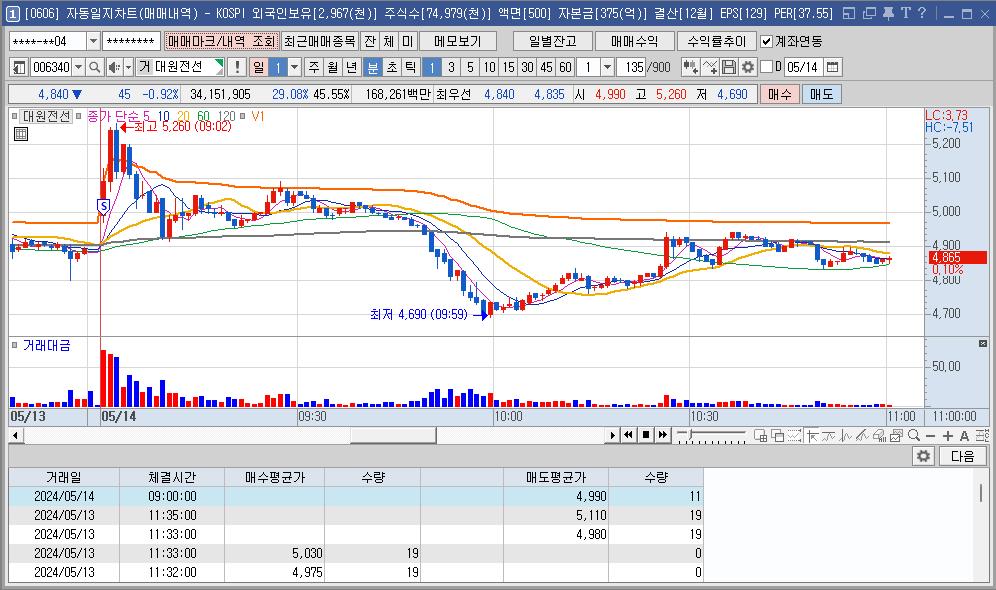Click the plus zoom-in icon
Image resolution: width=996 pixels, height=590 pixels.
coord(948,436)
